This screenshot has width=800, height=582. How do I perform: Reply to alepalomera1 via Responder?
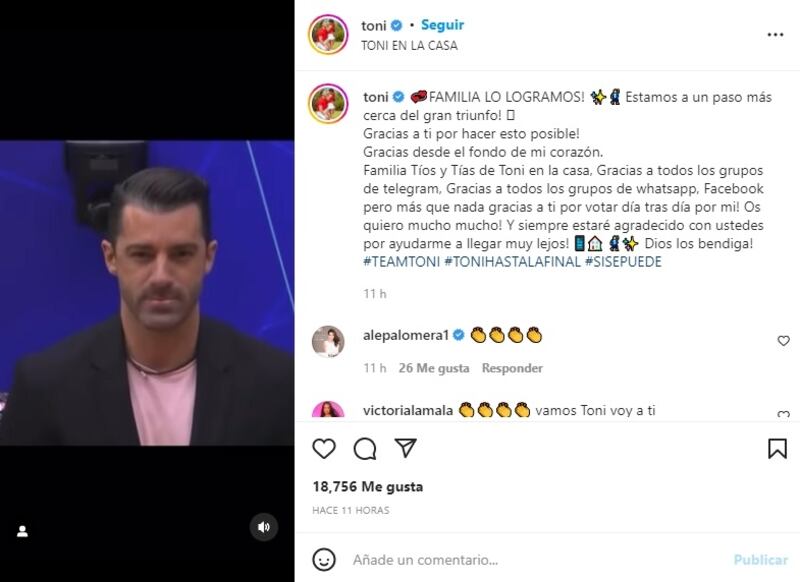512,368
